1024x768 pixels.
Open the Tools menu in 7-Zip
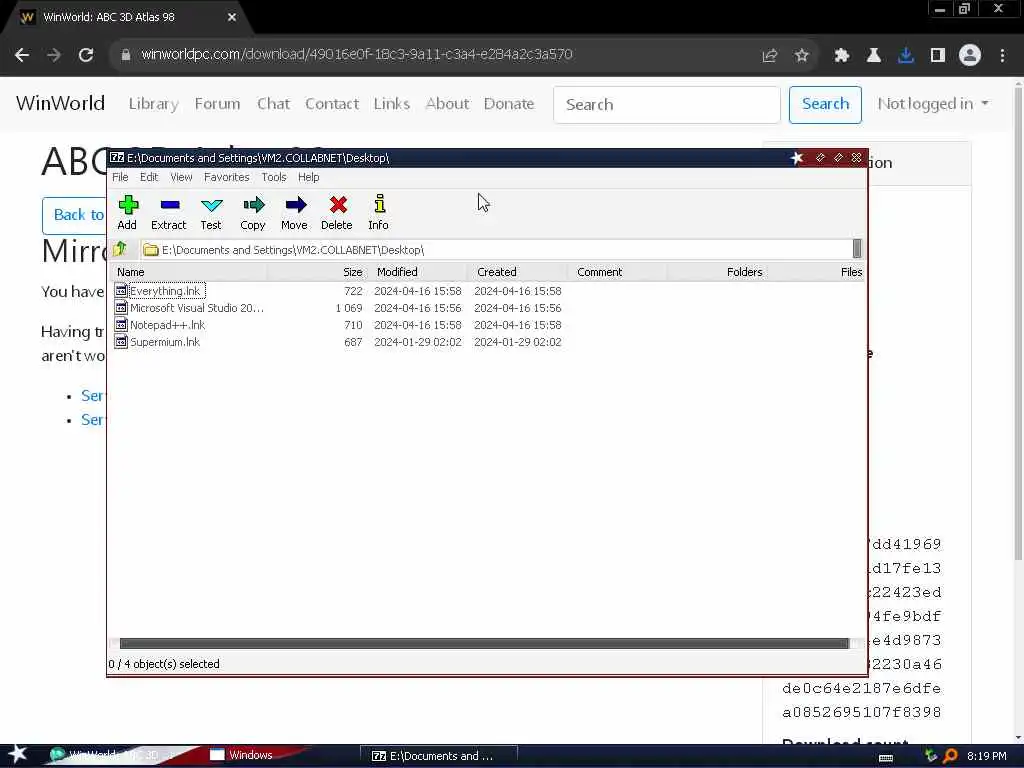point(274,177)
